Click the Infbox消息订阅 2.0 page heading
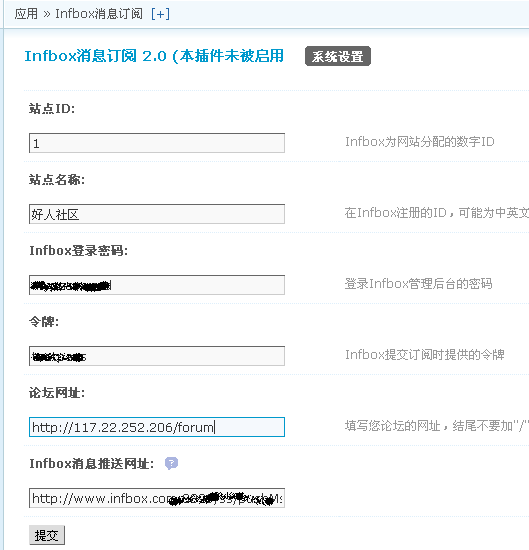The width and height of the screenshot is (529, 550). click(154, 56)
